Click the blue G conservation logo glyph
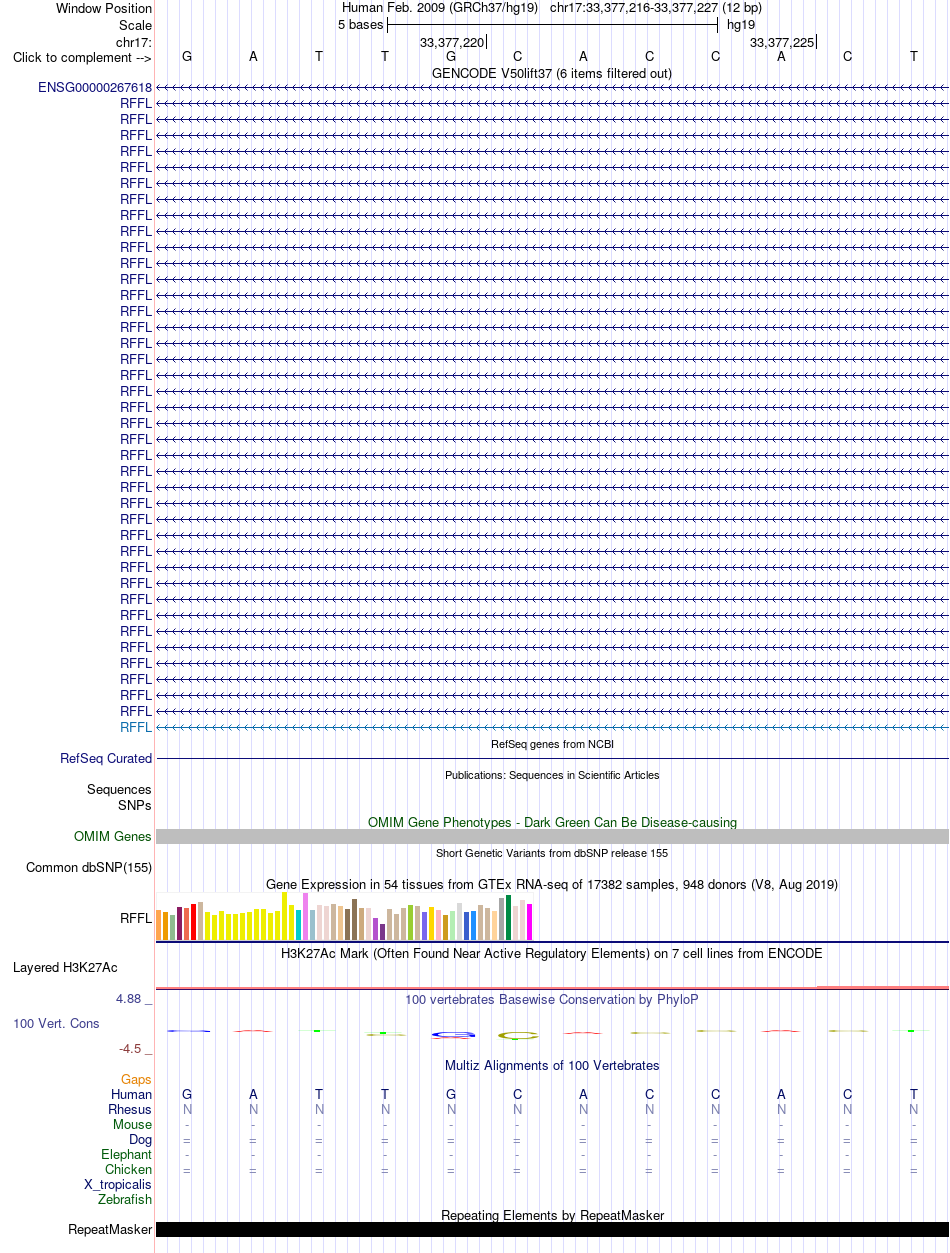 click(452, 1034)
